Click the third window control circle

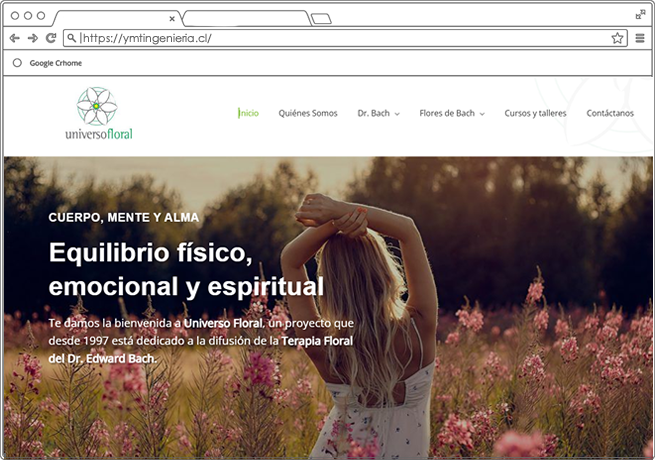(x=41, y=15)
